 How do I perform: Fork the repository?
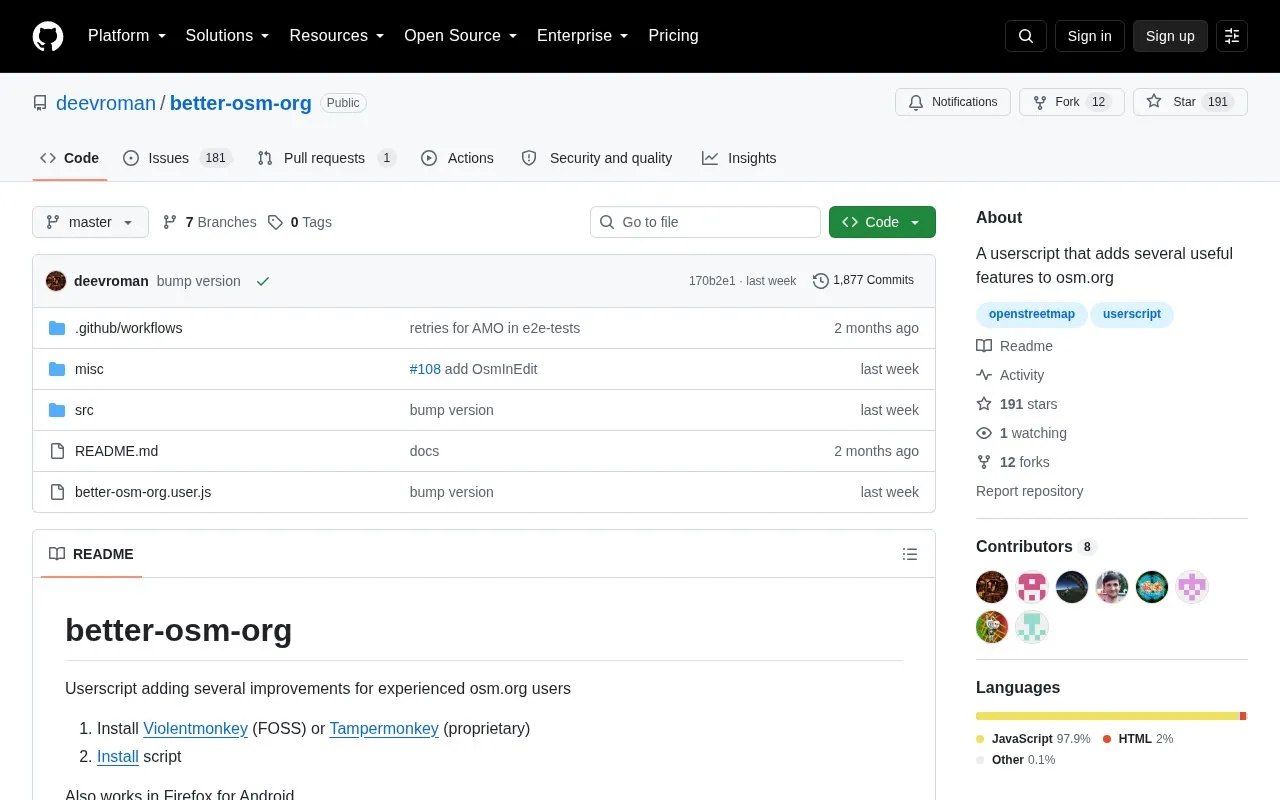[1072, 102]
